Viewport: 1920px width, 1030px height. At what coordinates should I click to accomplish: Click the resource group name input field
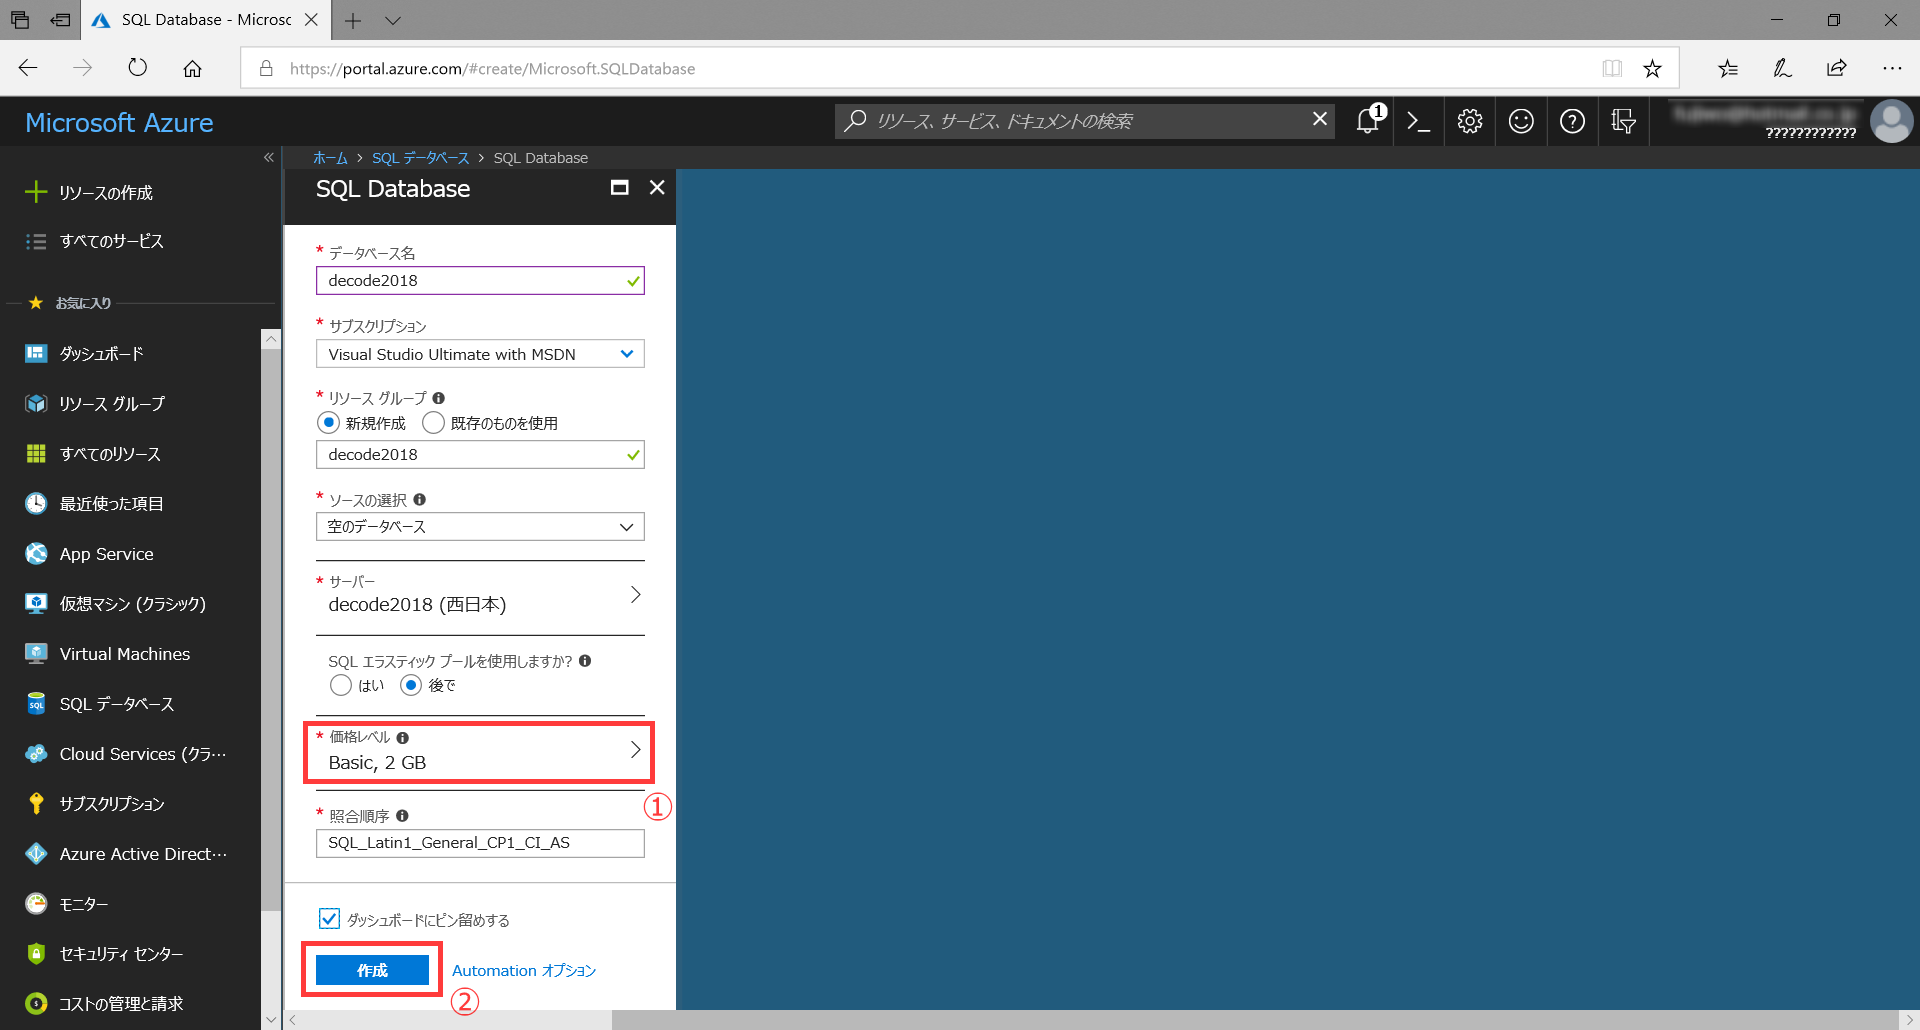[x=480, y=455]
